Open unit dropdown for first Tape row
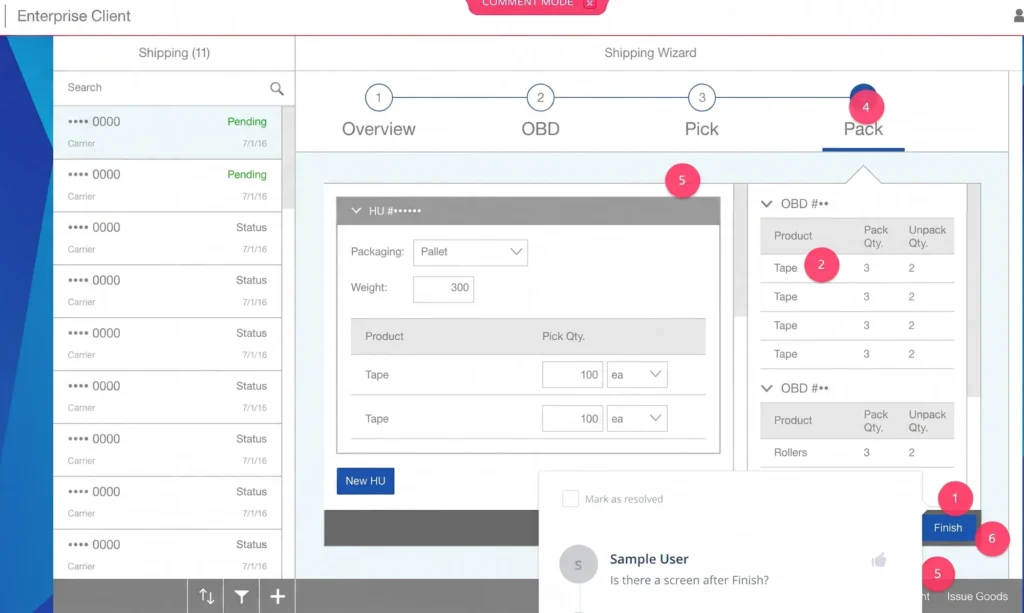Screen dimensions: 1024x613 (x=637, y=375)
